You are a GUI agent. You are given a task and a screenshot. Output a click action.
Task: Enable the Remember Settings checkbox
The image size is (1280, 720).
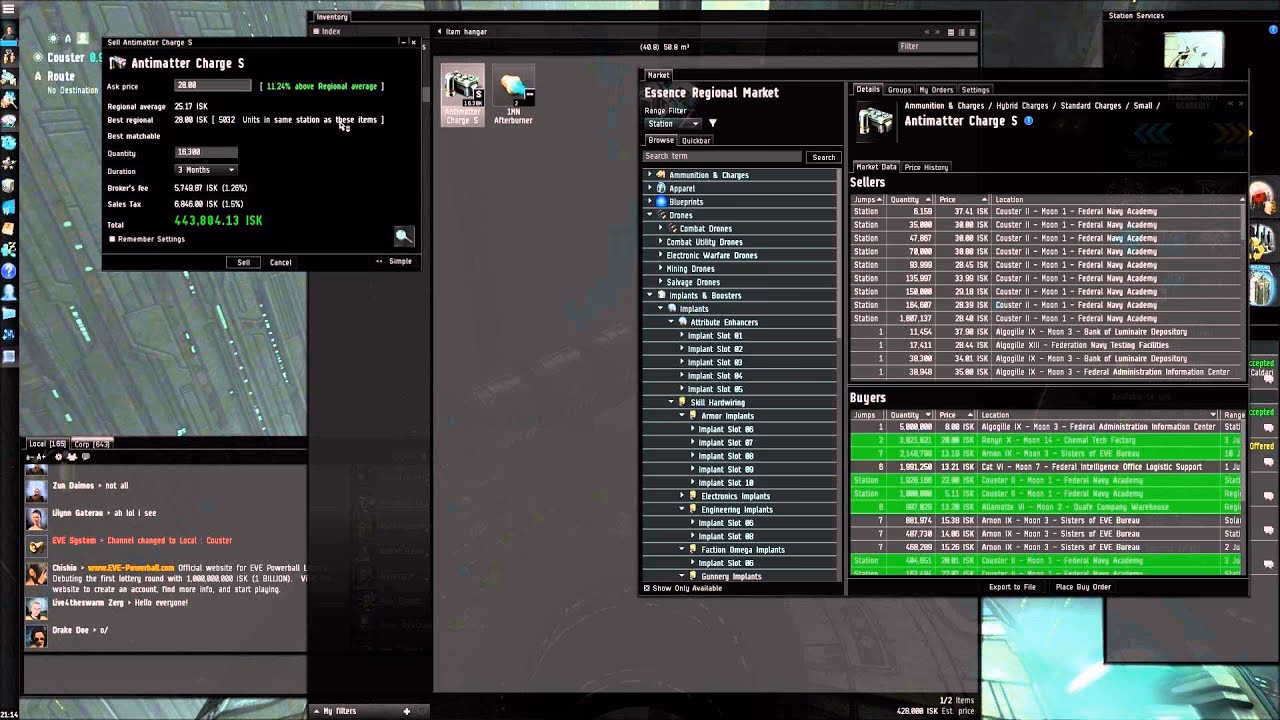[111, 239]
